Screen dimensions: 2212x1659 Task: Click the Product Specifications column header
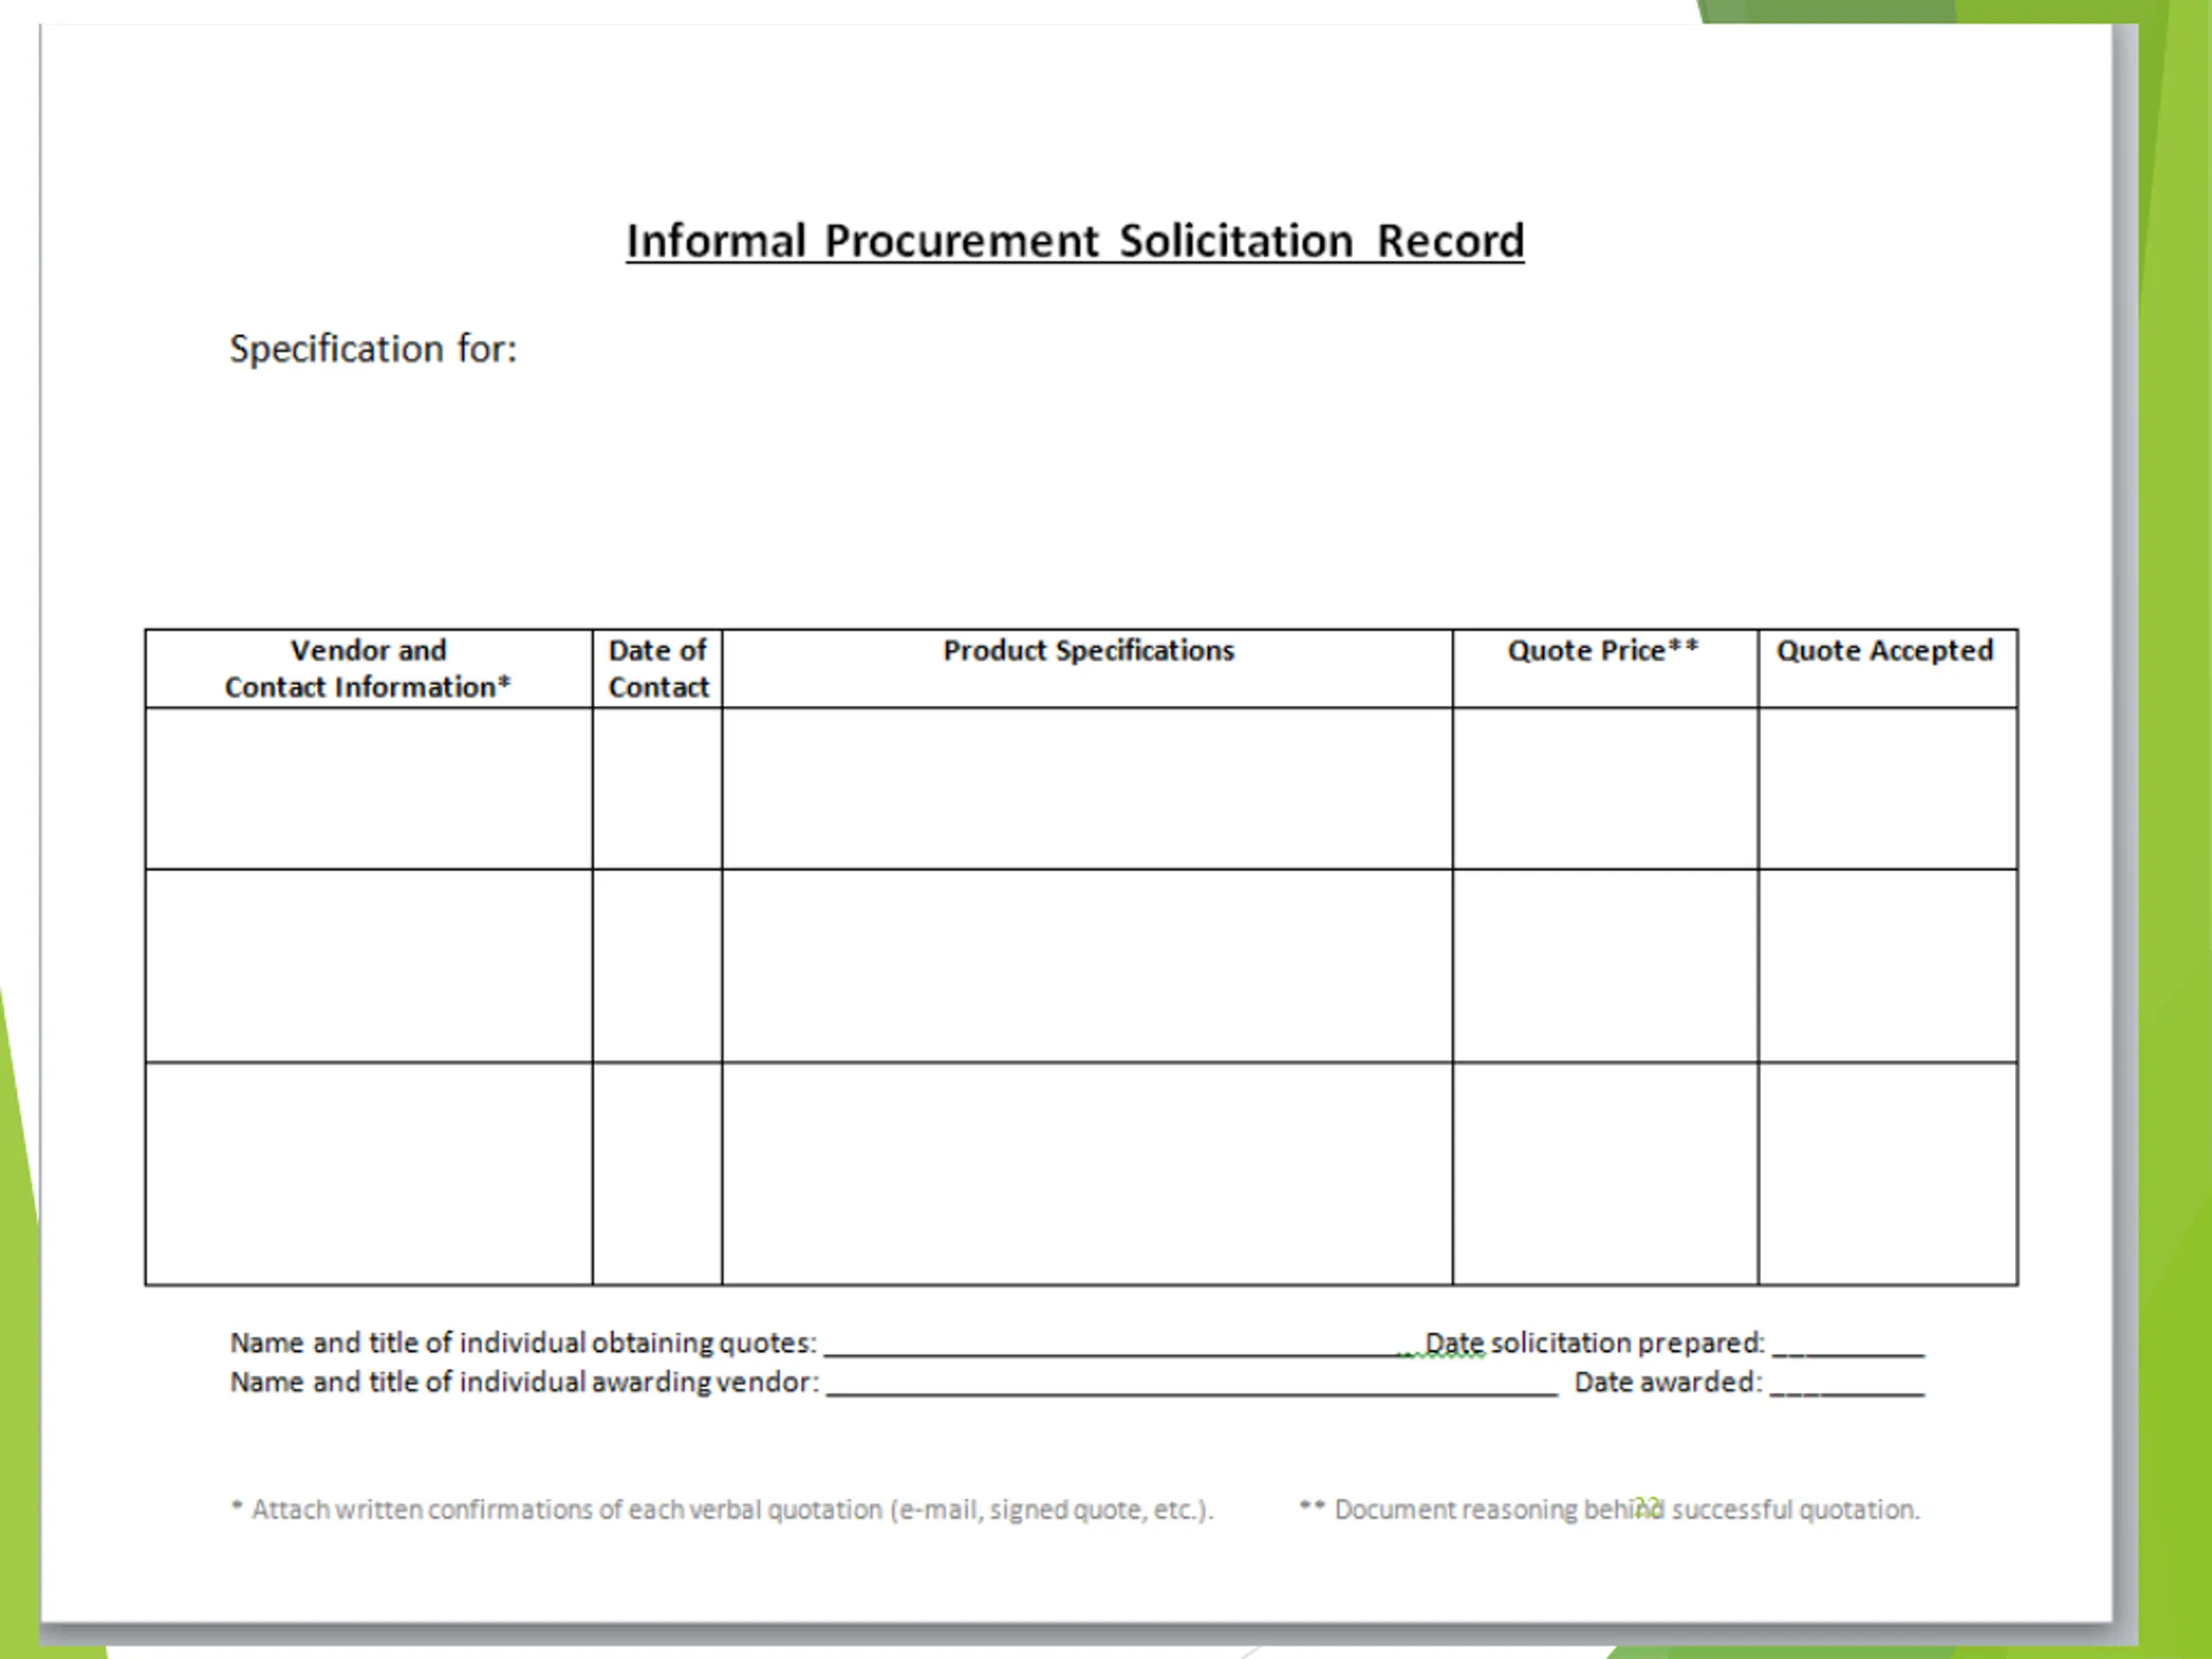point(1088,651)
